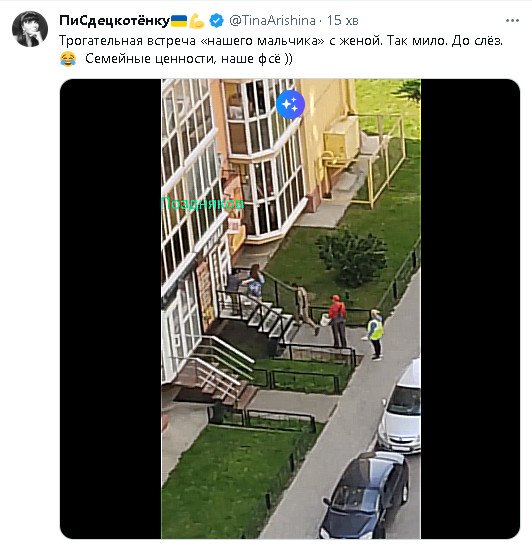Click the right black bar of the video
Viewport: 532px width, 544px height.
tap(470, 309)
